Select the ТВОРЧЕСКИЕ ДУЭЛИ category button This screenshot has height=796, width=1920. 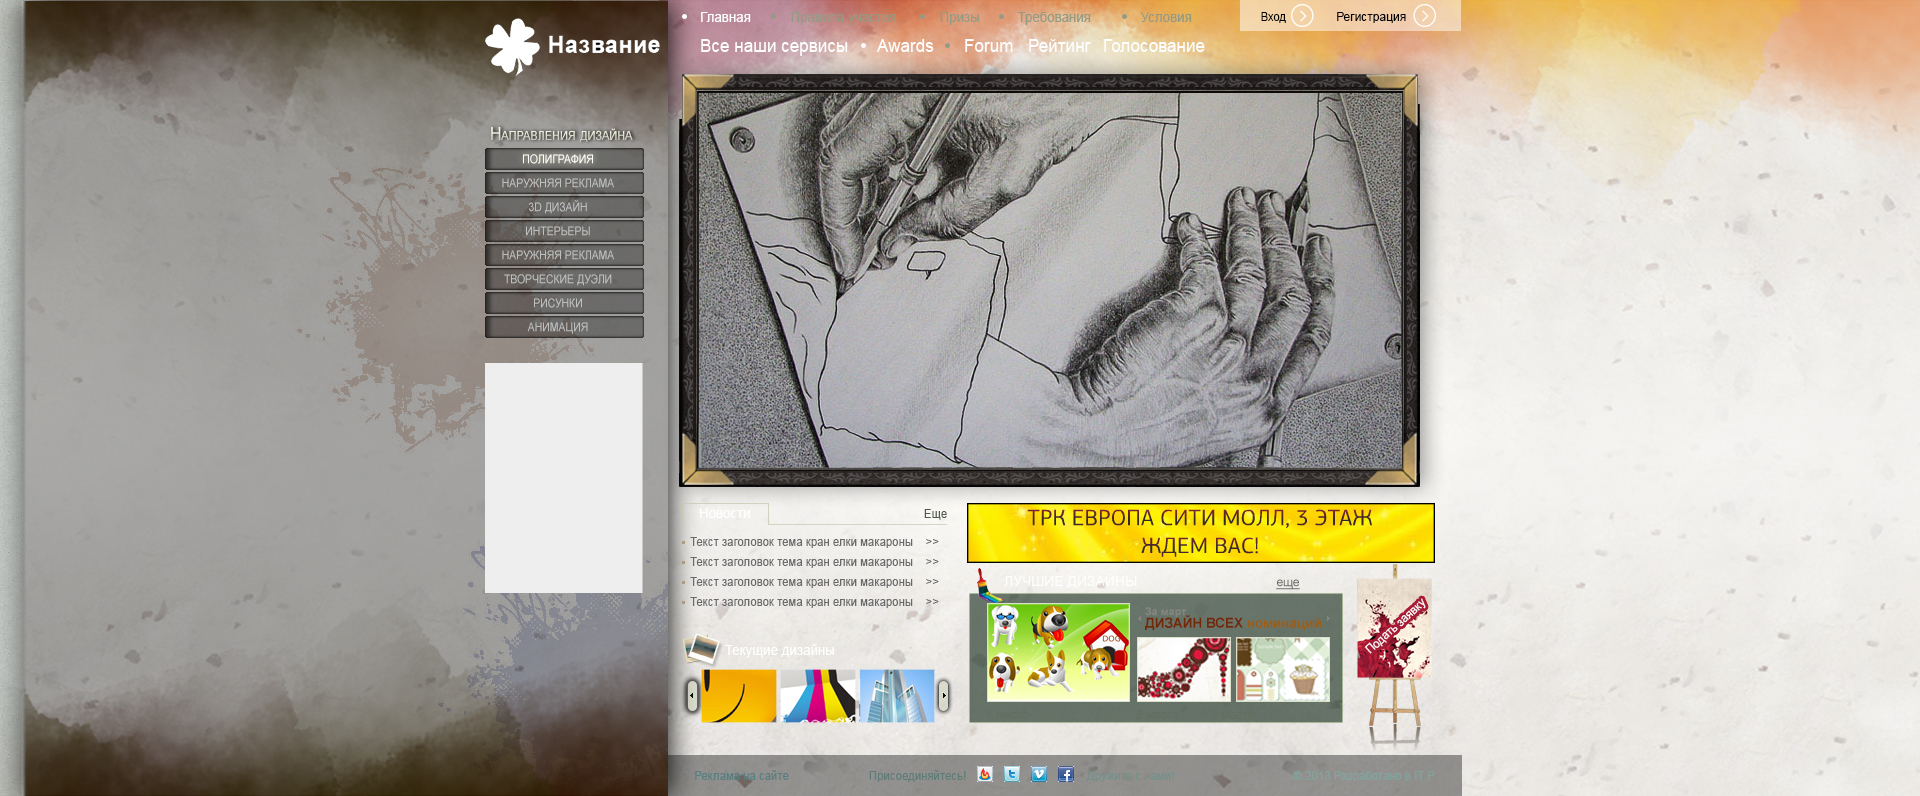[x=564, y=279]
